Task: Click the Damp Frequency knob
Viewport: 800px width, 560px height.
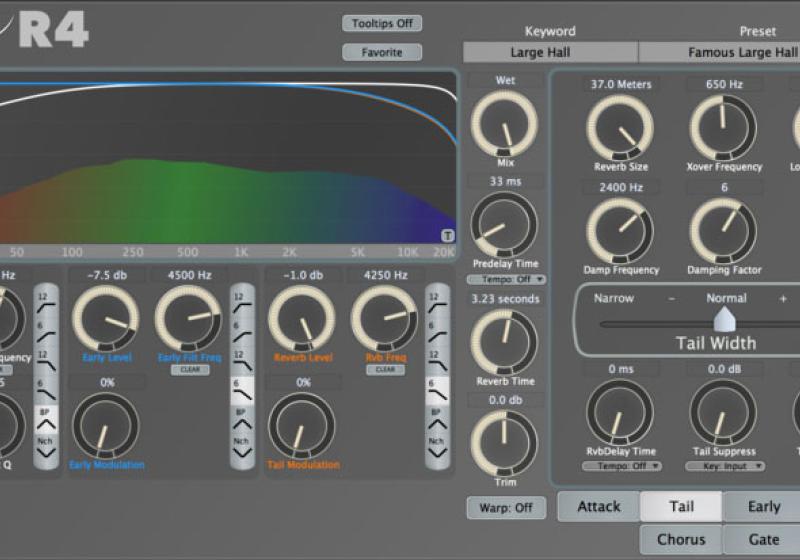Action: coord(619,231)
